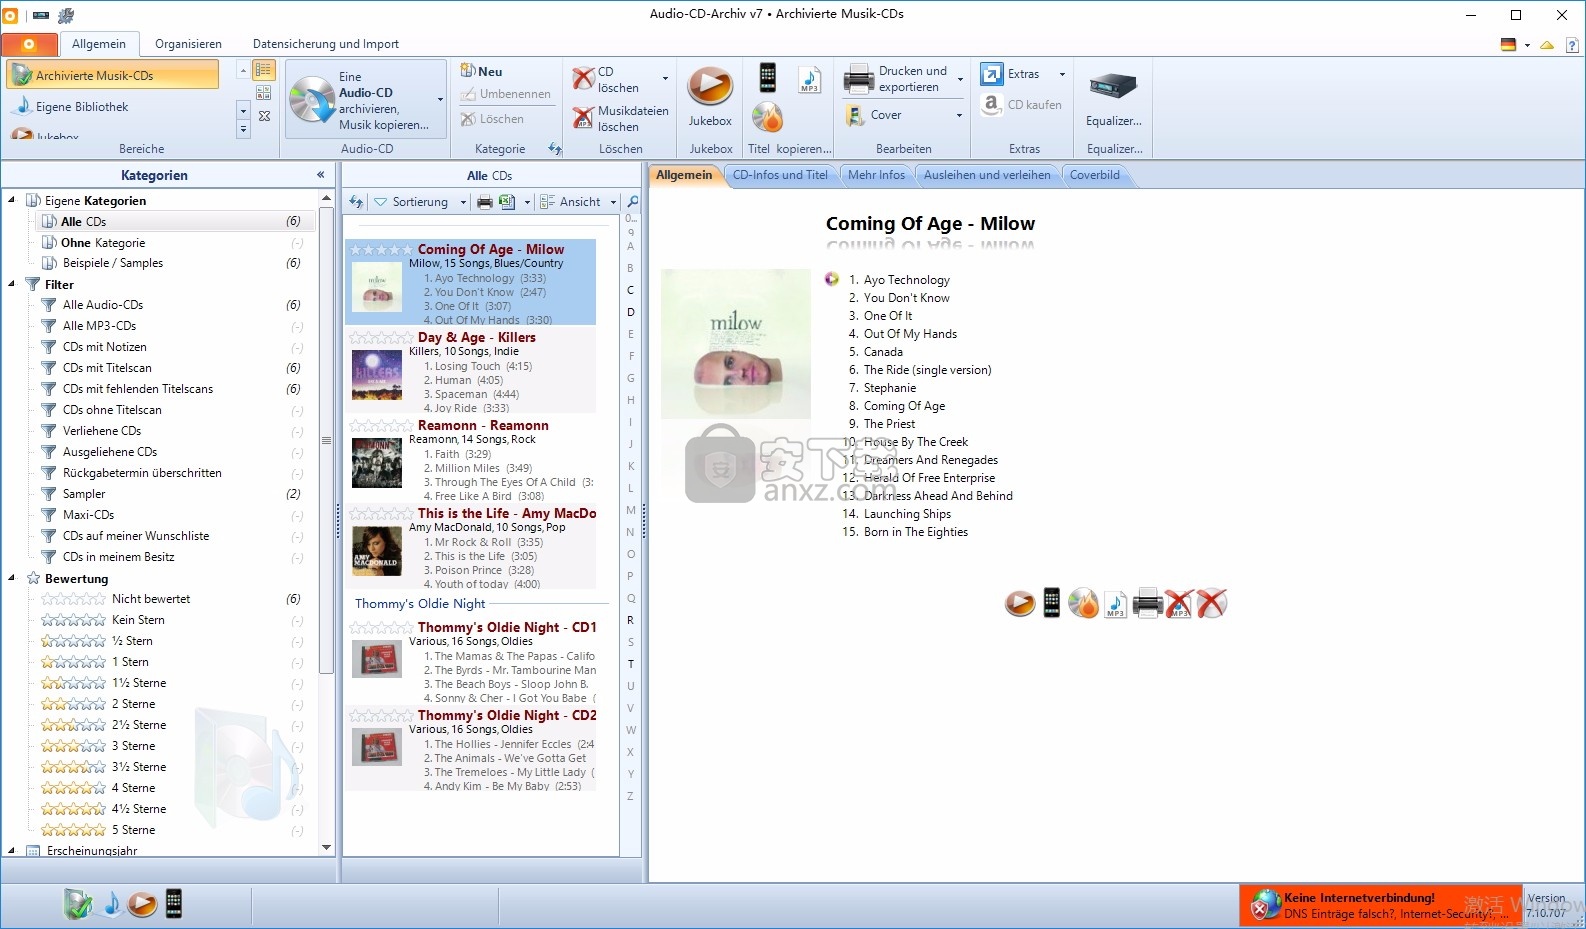Viewport: 1586px width, 929px height.
Task: Collapse the Bewertung tree node
Action: coord(12,578)
